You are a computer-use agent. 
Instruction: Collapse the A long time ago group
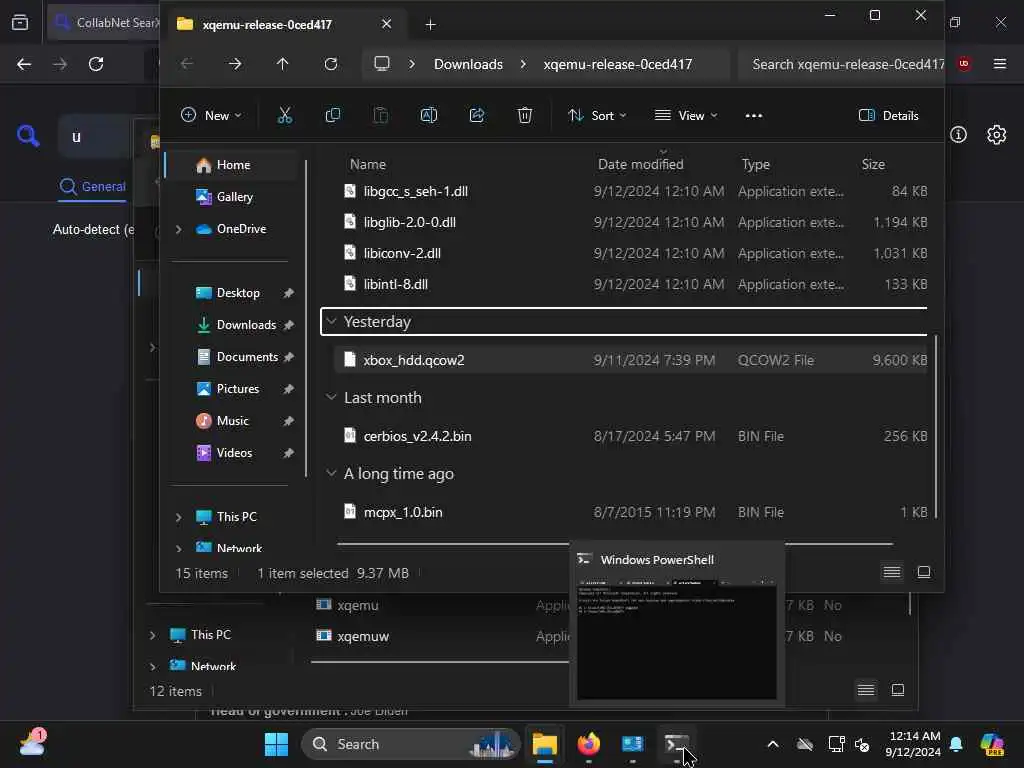click(331, 473)
